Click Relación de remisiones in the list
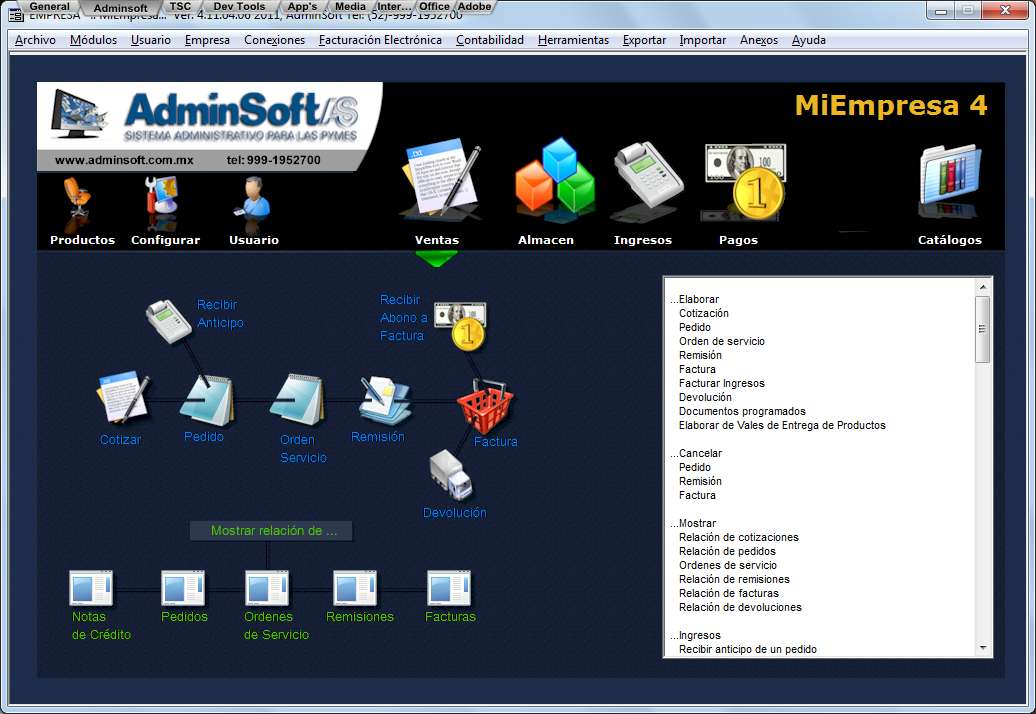The width and height of the screenshot is (1036, 714). click(734, 579)
